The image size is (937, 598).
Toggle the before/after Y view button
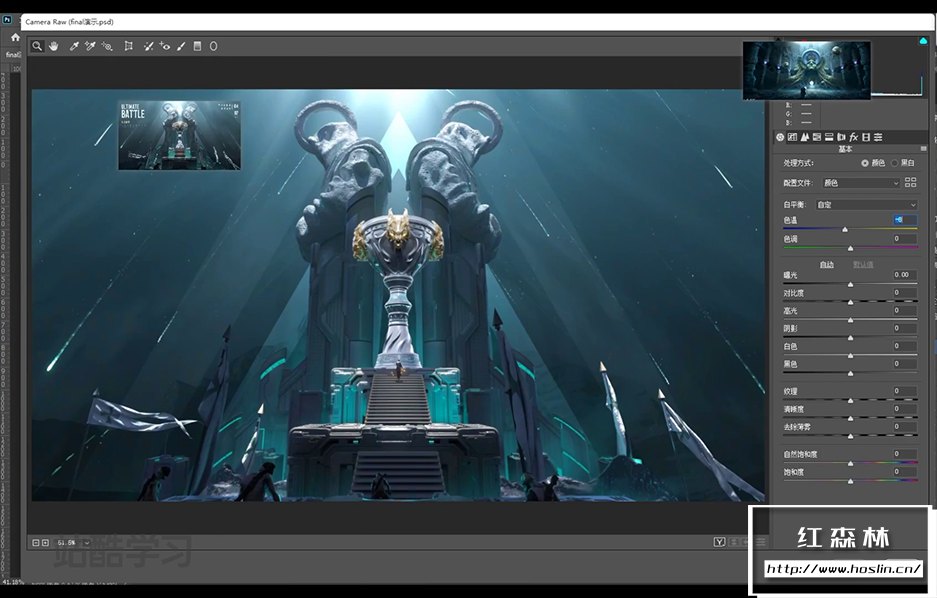[719, 542]
